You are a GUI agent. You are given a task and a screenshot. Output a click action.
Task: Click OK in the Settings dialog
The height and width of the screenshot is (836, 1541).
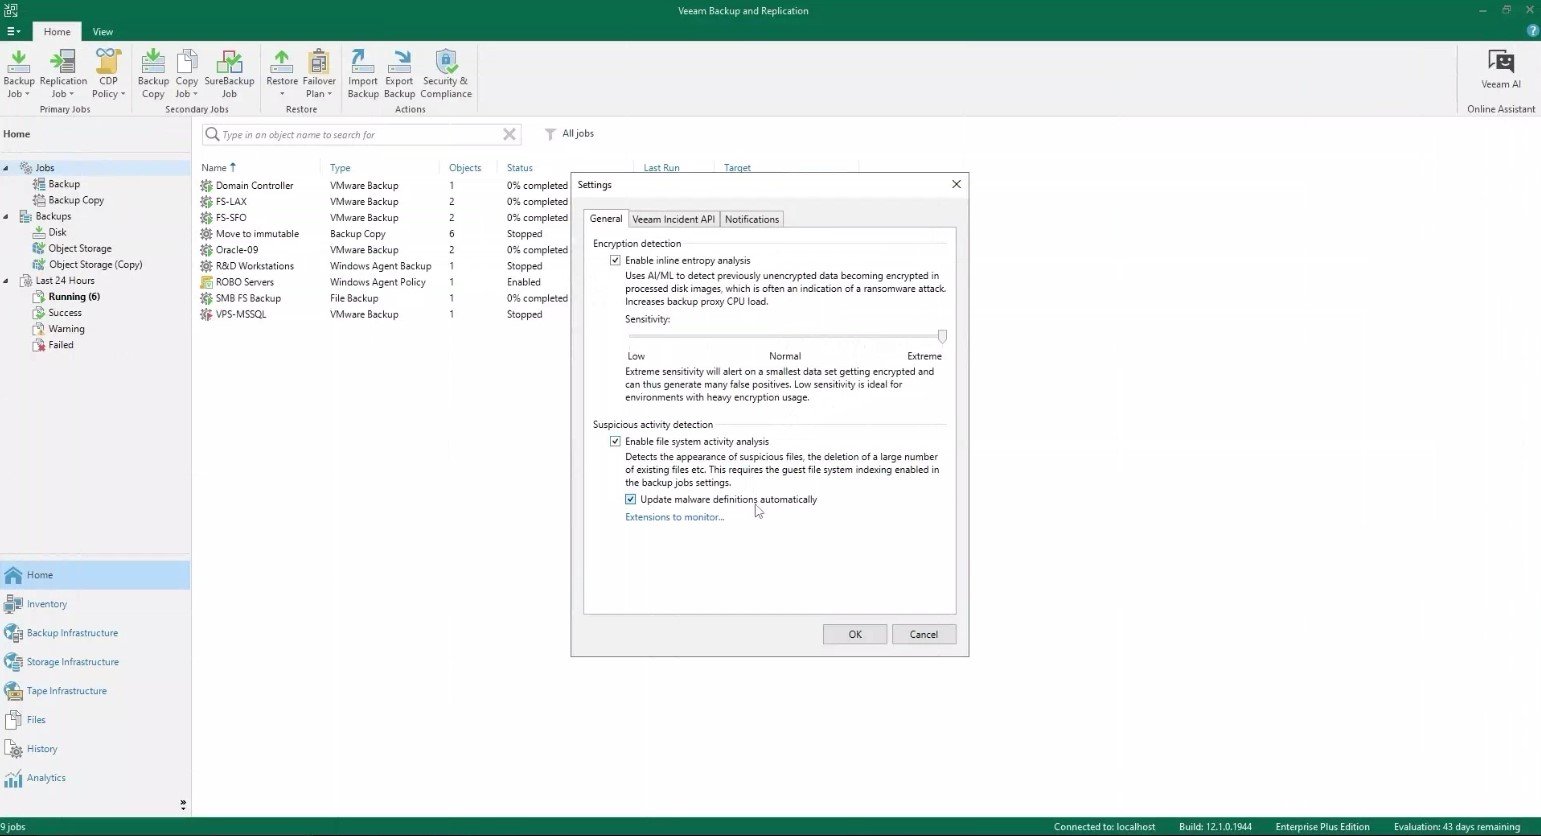point(855,634)
